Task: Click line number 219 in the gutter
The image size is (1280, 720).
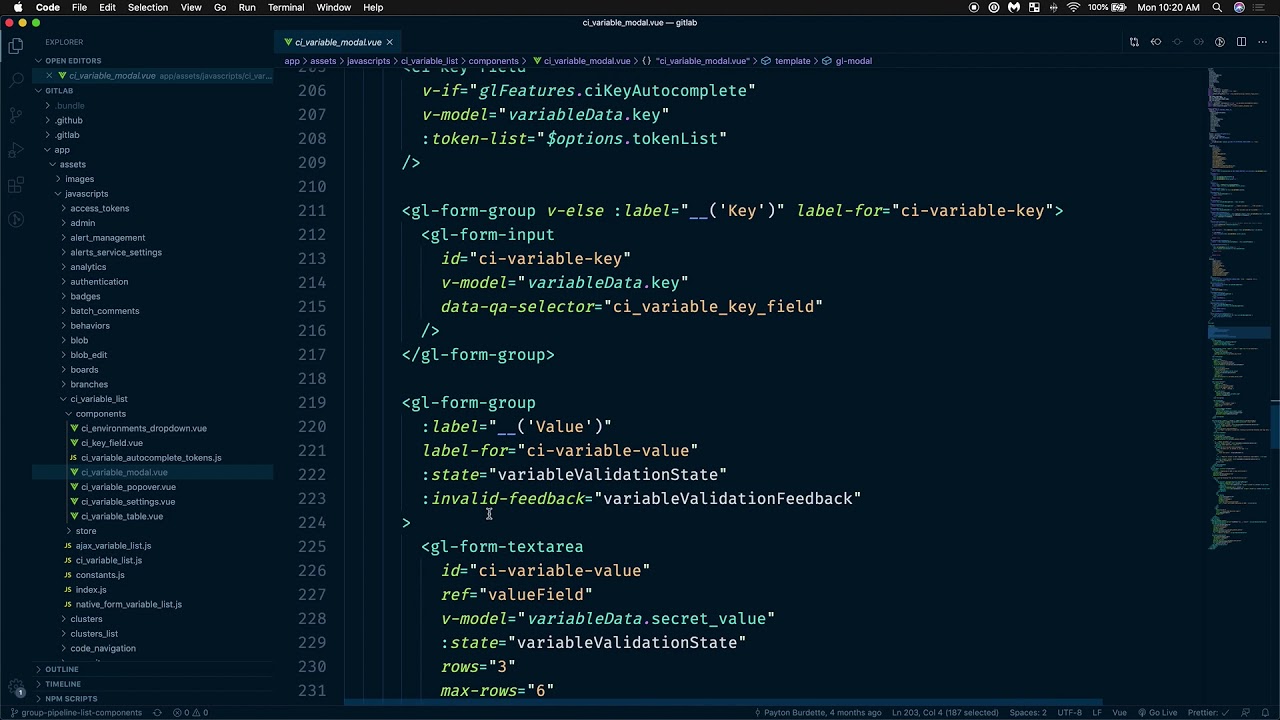Action: pyautogui.click(x=312, y=403)
